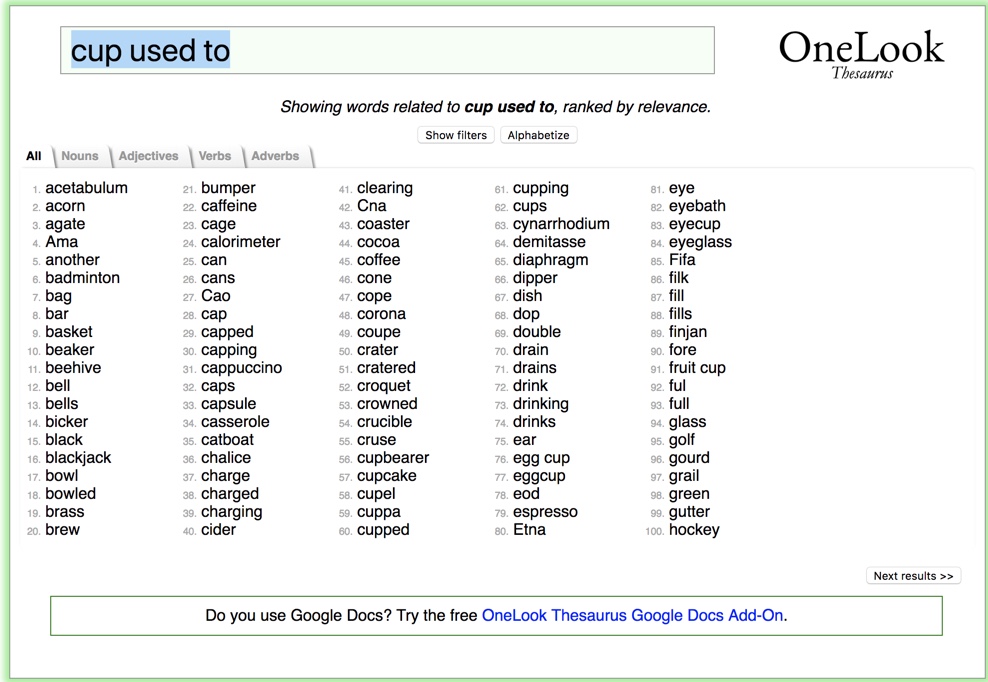
Task: Open the result 'cuppa'
Action: pyautogui.click(x=379, y=512)
